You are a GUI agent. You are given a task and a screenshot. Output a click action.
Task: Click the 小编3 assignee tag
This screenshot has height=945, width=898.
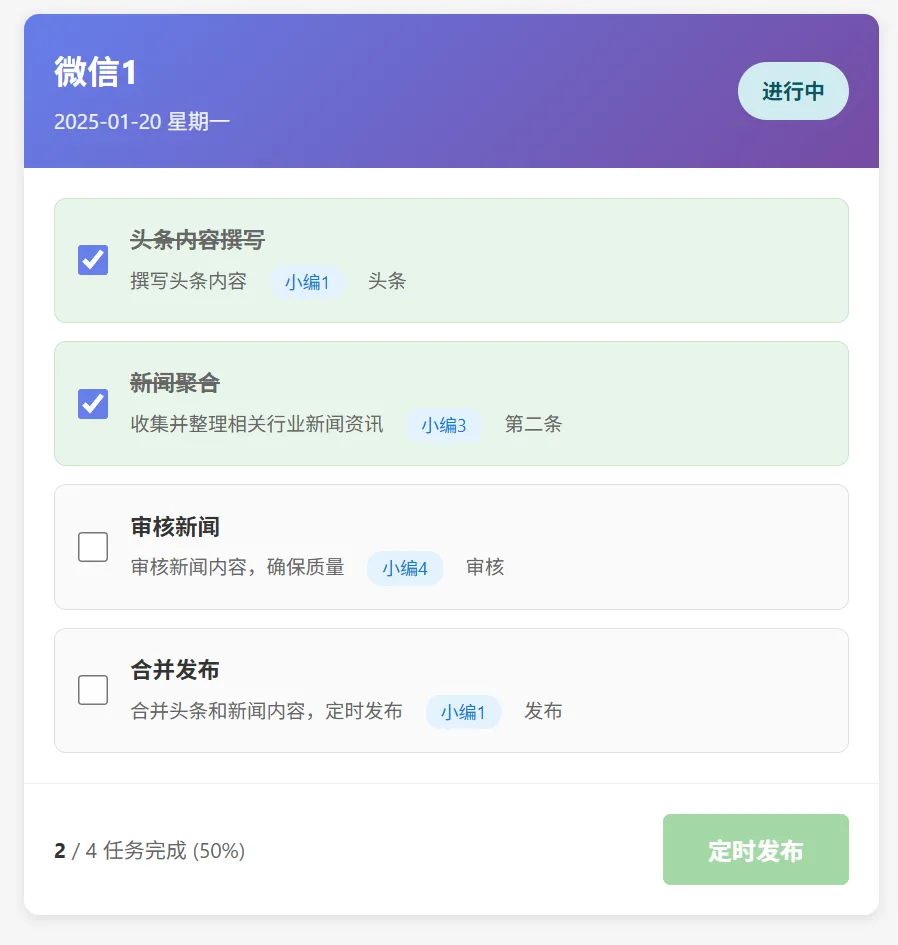[x=443, y=425]
